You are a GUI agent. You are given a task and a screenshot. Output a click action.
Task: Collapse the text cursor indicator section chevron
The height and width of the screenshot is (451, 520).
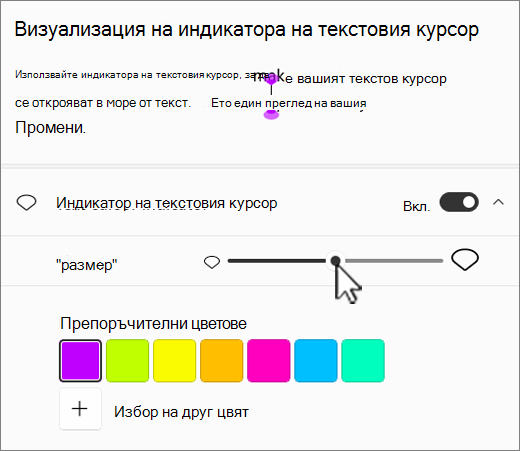pyautogui.click(x=498, y=202)
